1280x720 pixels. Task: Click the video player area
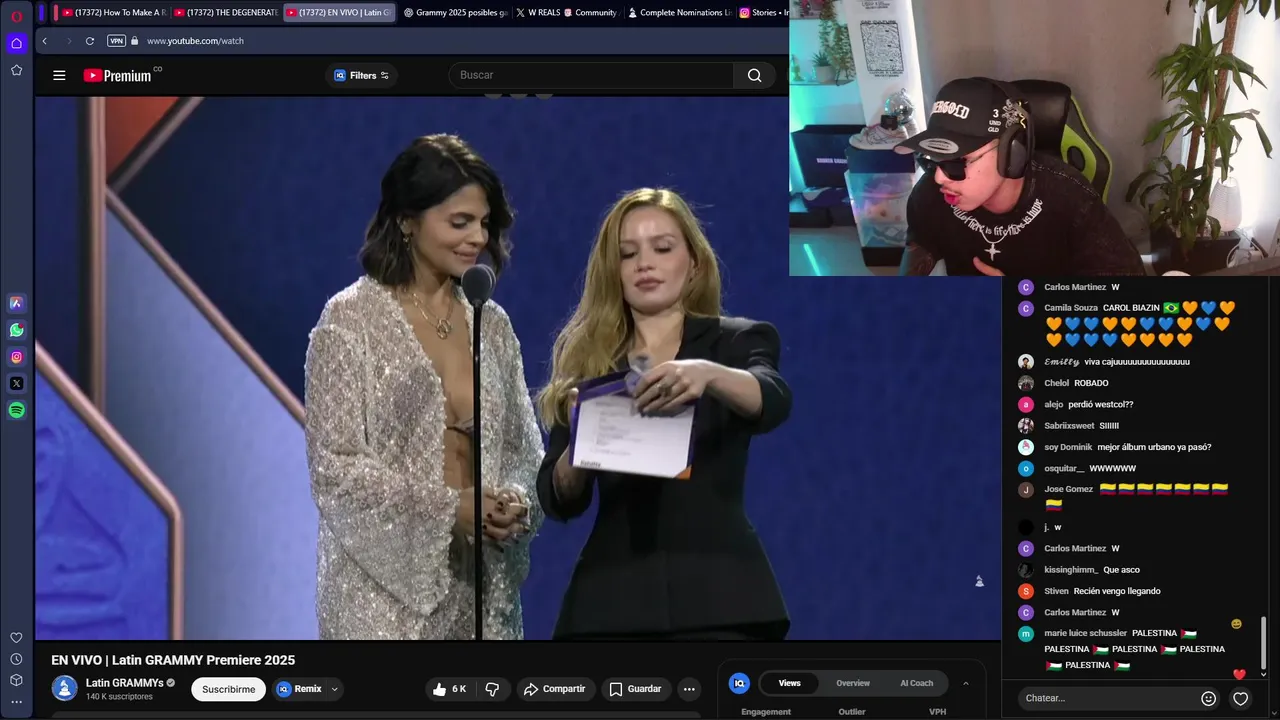518,368
